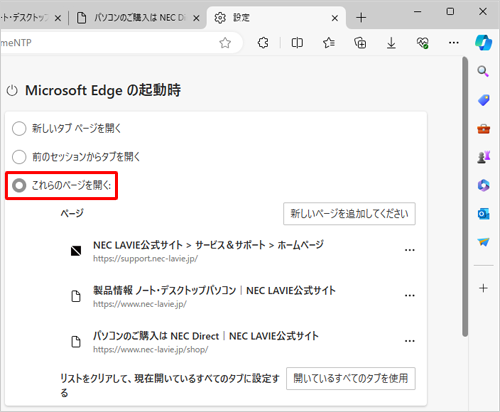Click NEC LAVIE公式サイト サービス&サポート page title
Image resolution: width=500 pixels, height=412 pixels.
208,245
